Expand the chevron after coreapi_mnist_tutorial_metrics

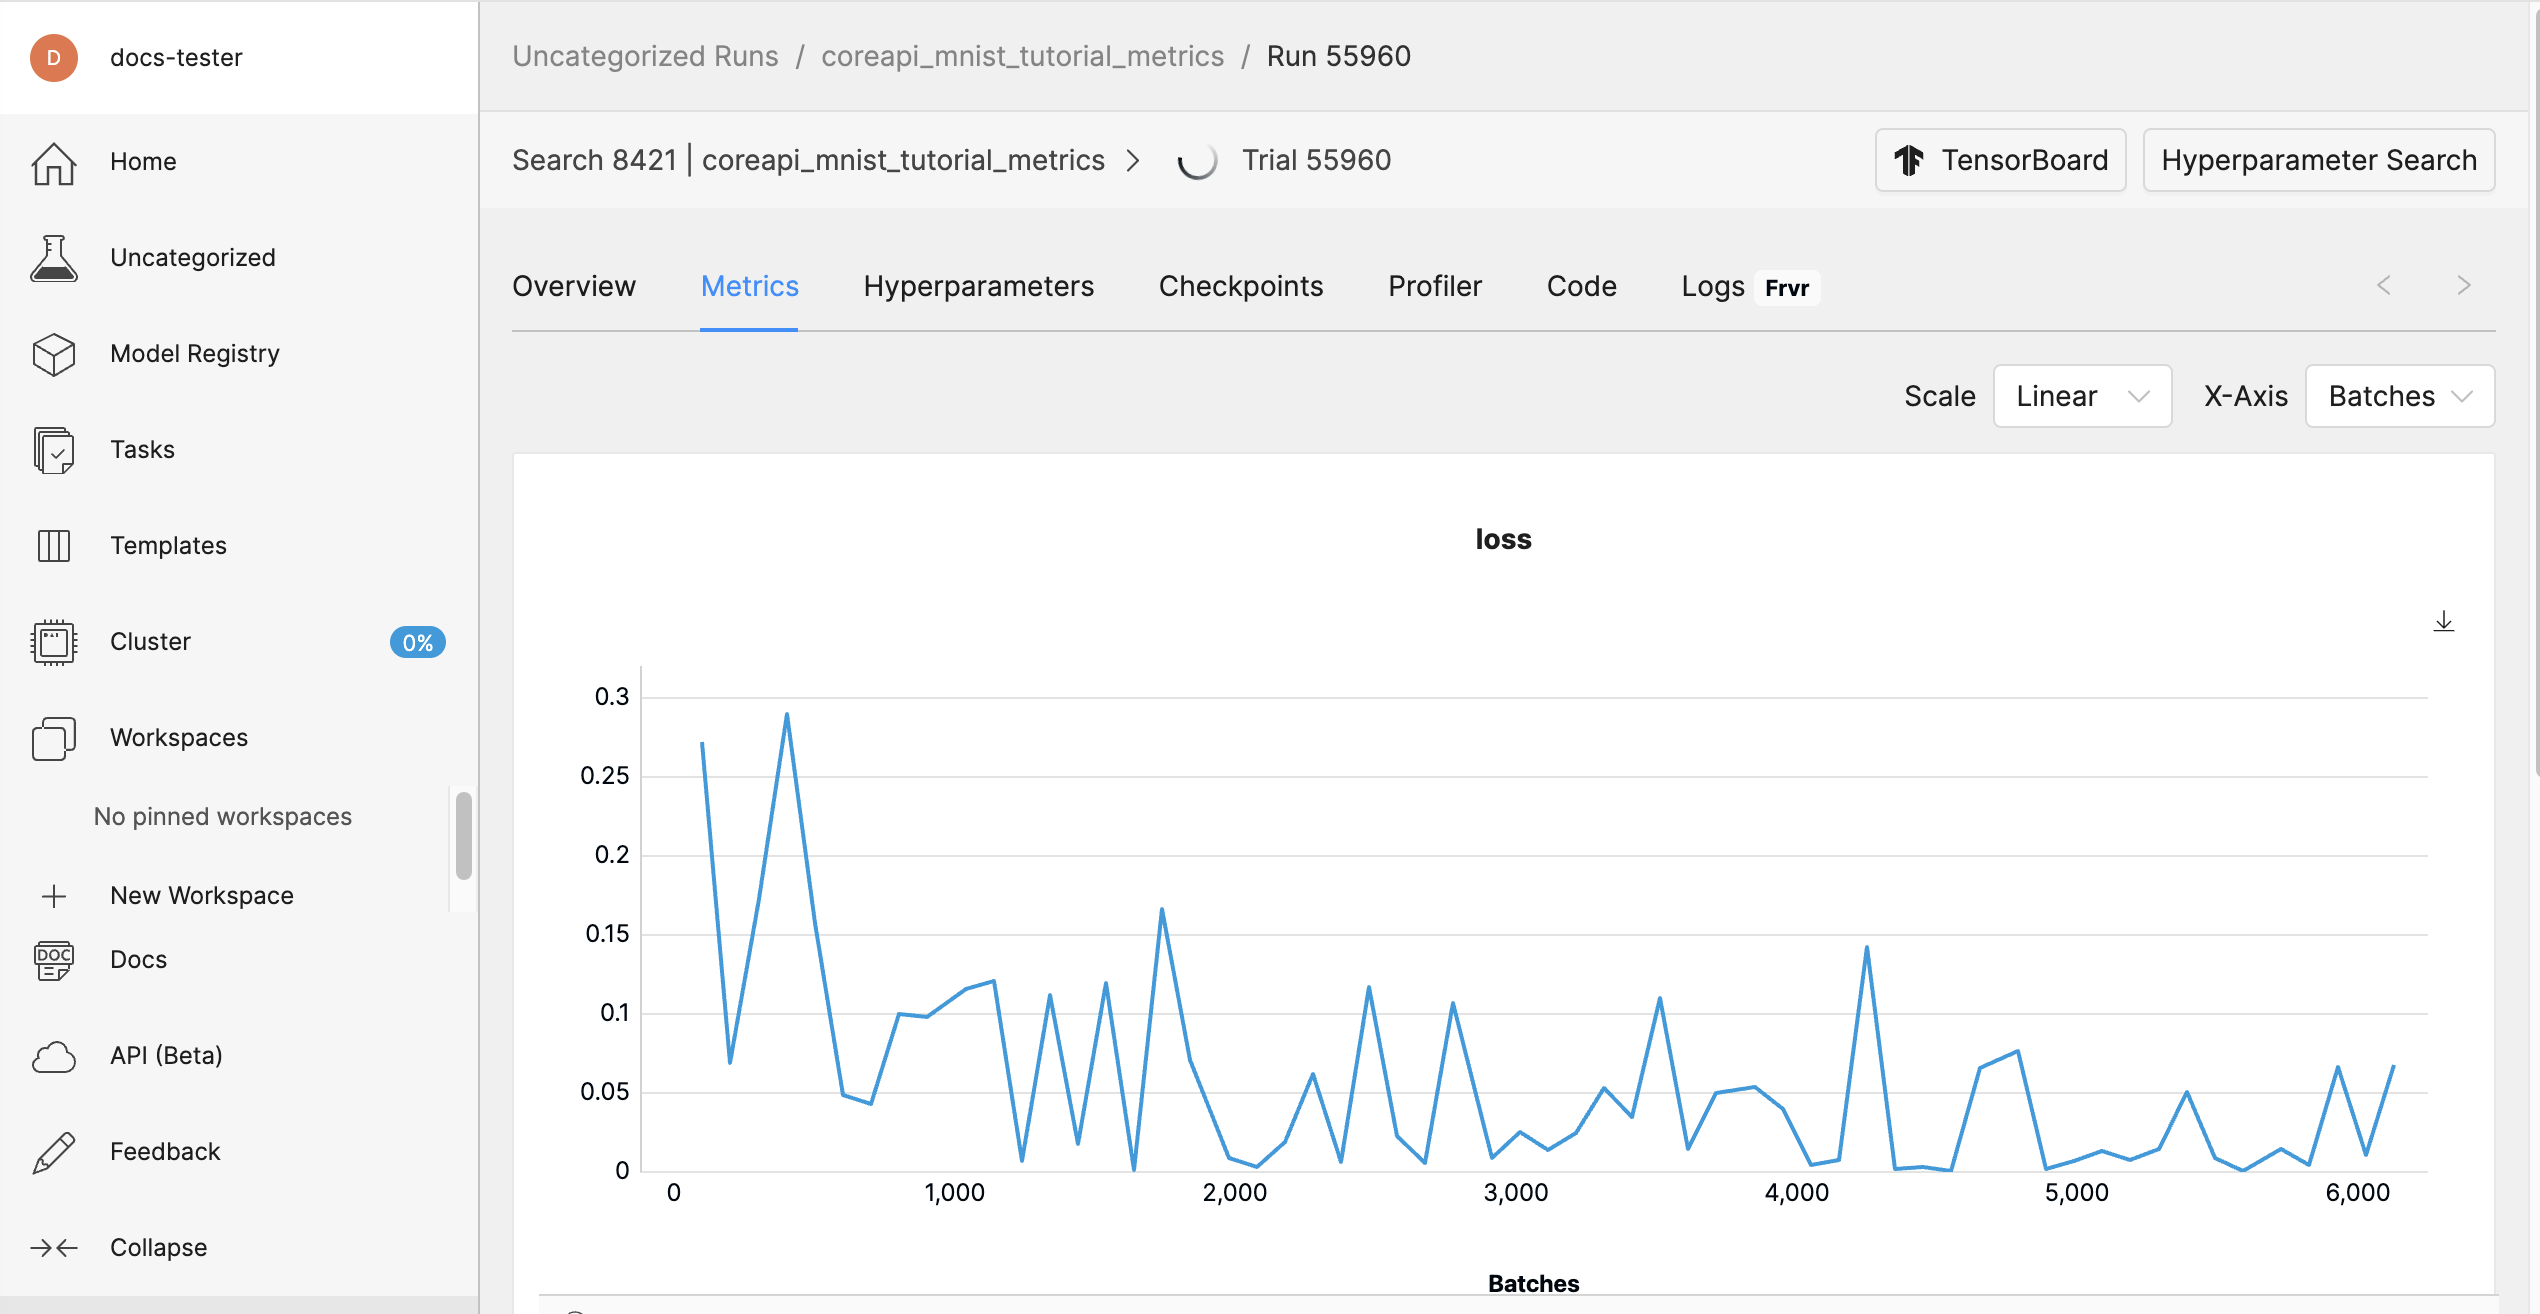point(1133,160)
